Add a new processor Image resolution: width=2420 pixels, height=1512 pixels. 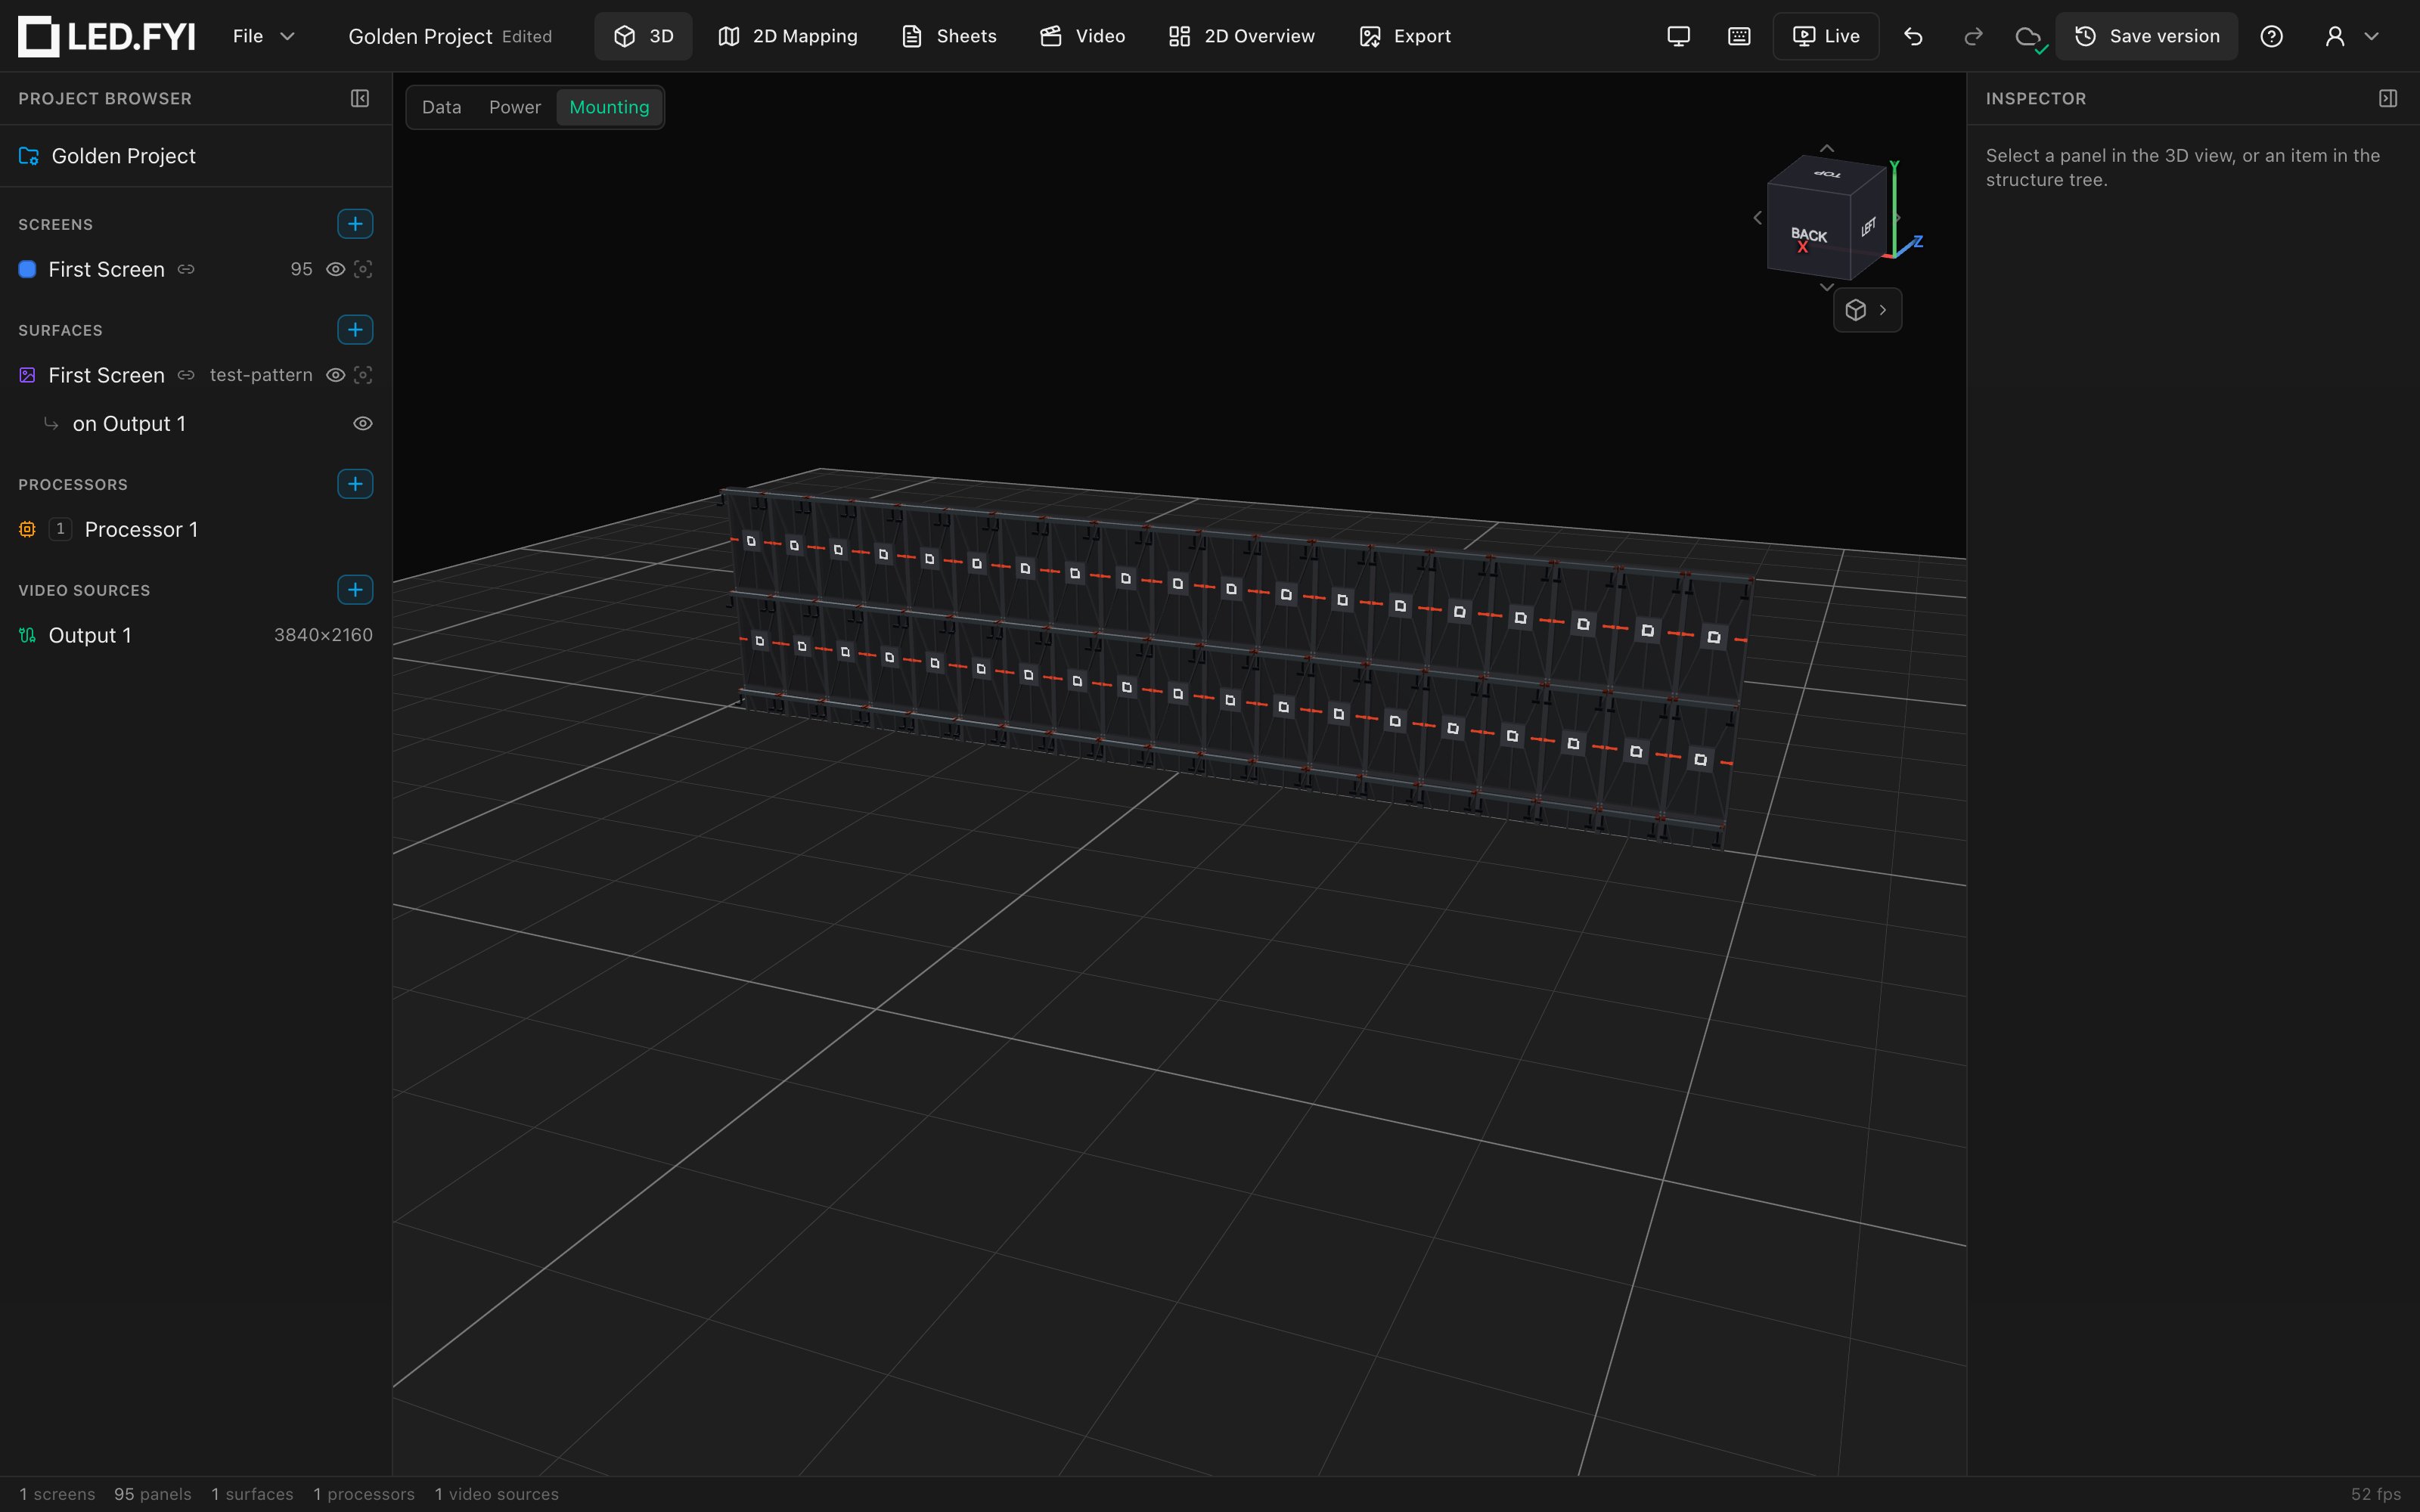tap(355, 484)
